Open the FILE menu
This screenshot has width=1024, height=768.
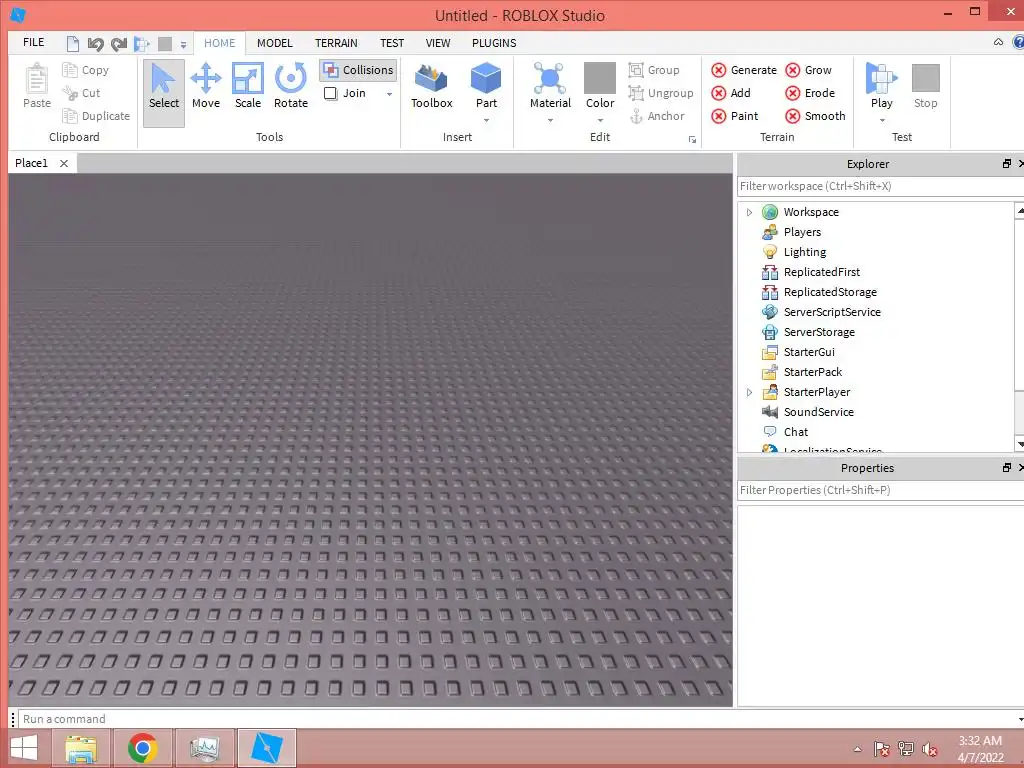click(x=33, y=42)
